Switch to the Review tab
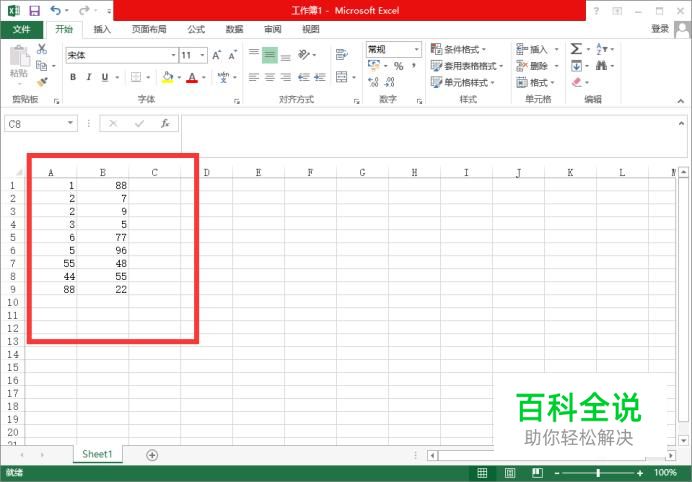 273,30
